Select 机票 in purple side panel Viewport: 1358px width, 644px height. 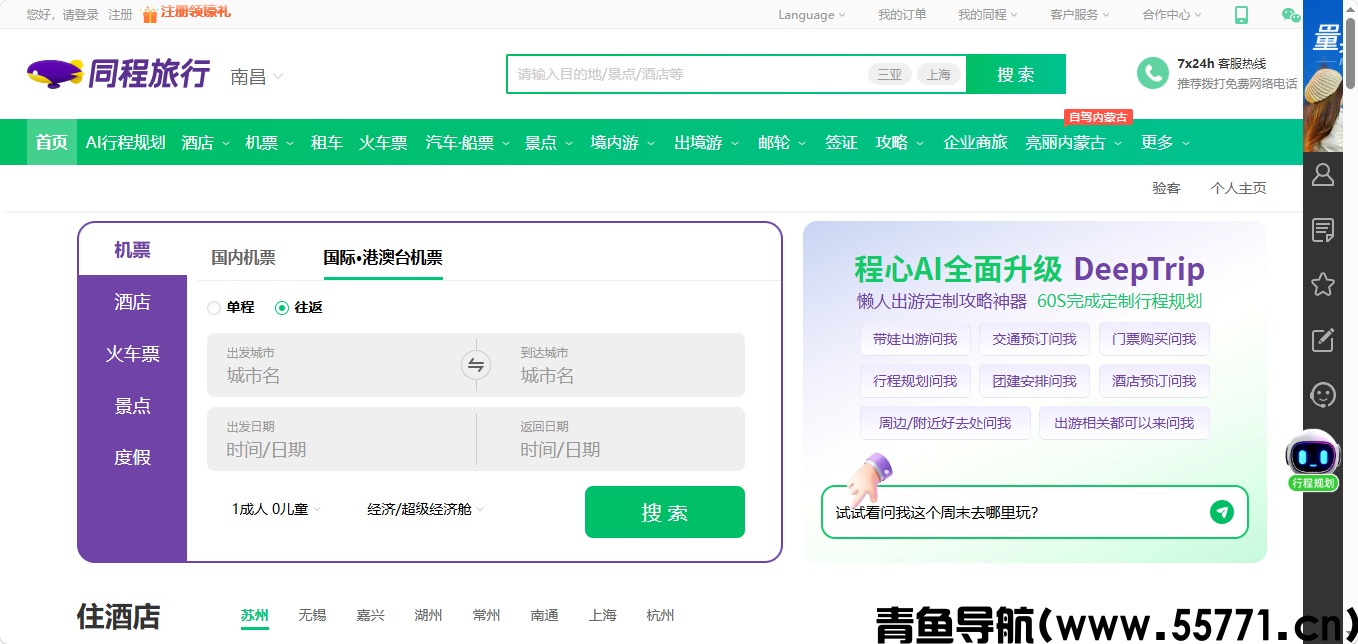[x=132, y=250]
